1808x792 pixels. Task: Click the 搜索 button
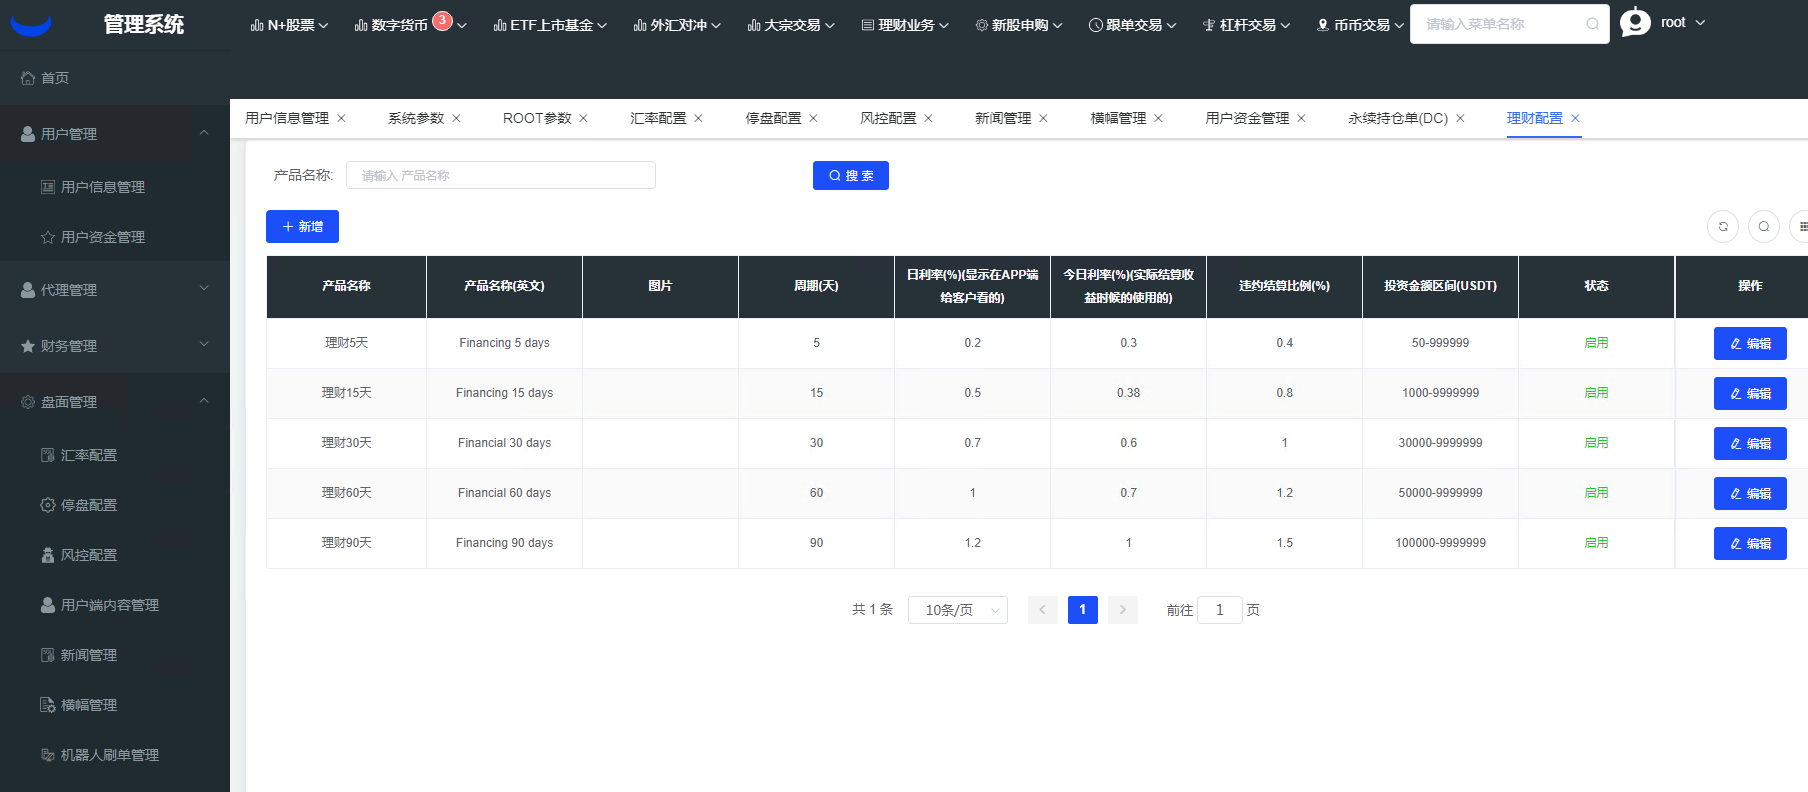click(850, 175)
